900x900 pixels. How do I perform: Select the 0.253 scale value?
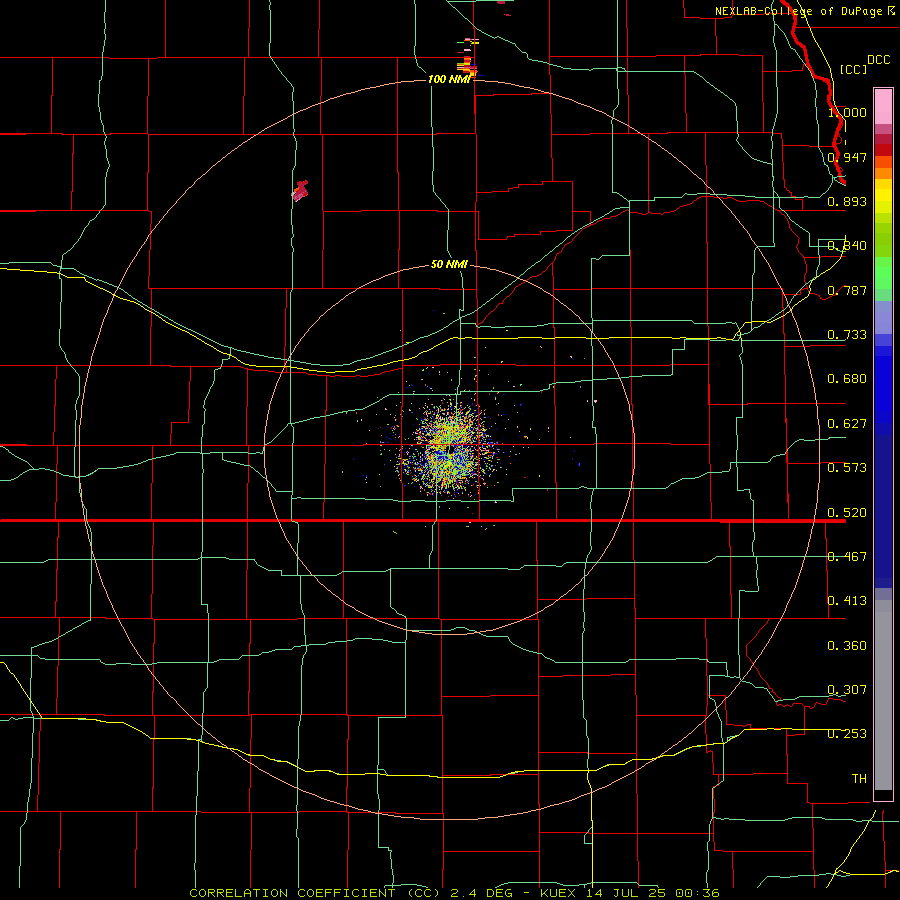point(847,734)
